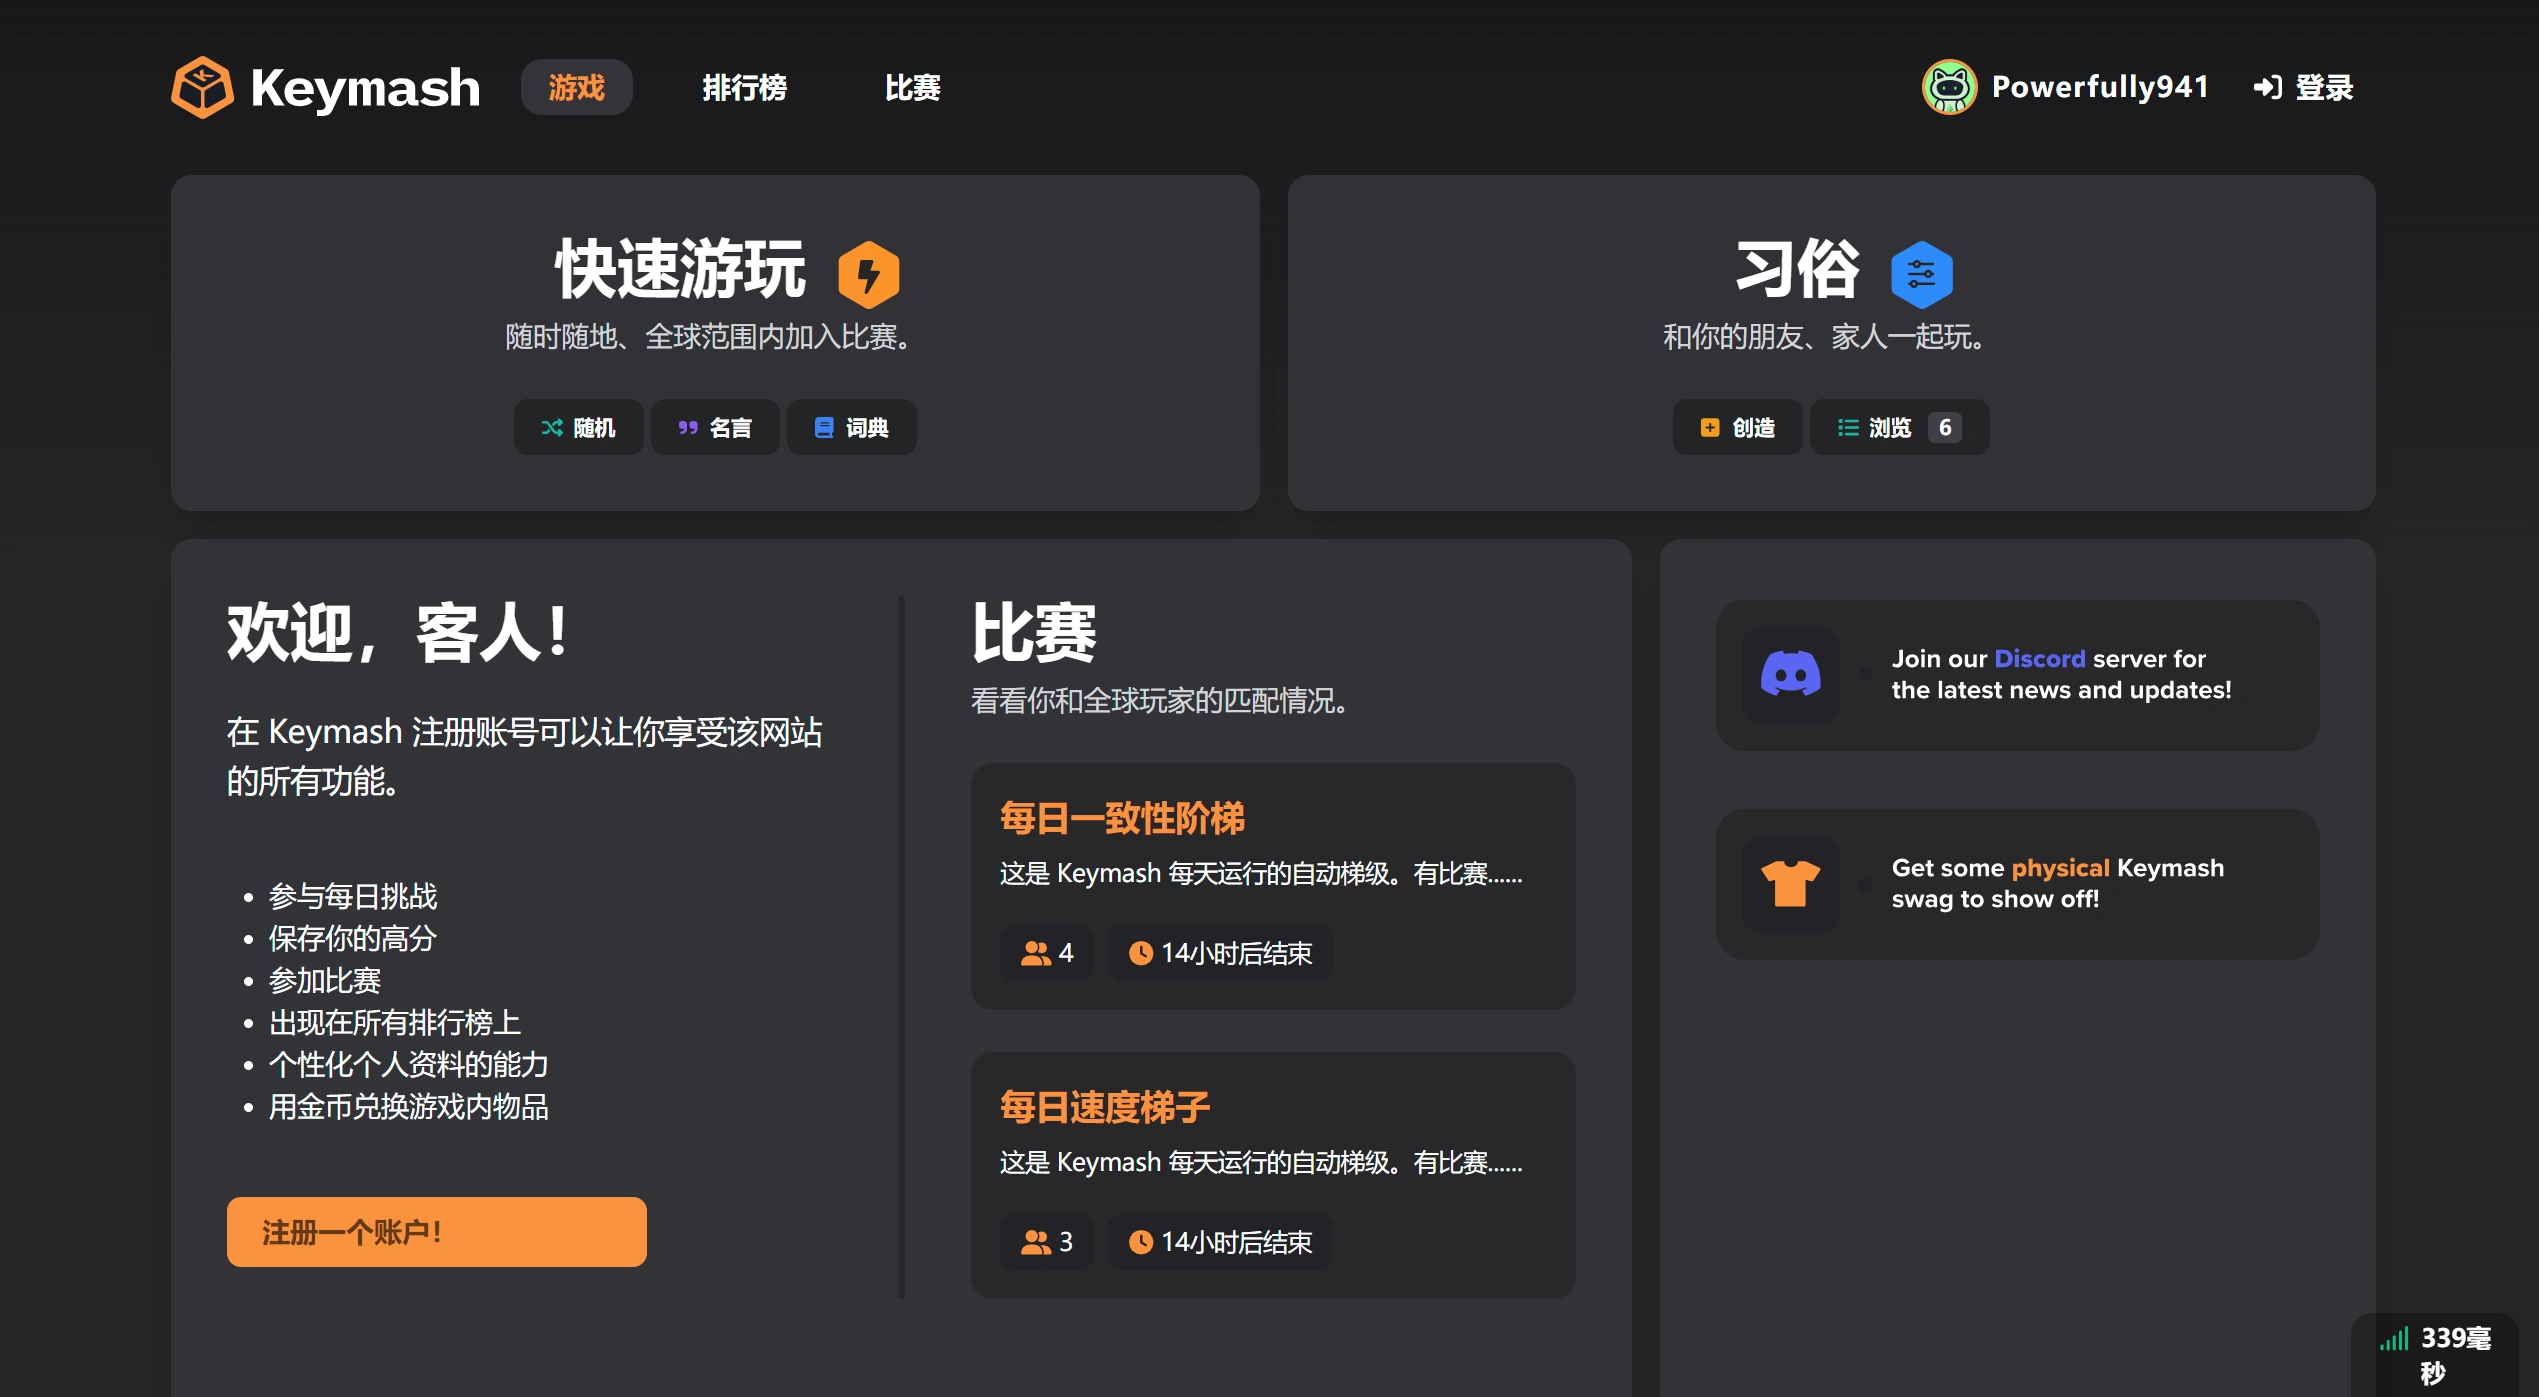The width and height of the screenshot is (2539, 1397).
Task: Click the Keymash brand name
Action: tap(365, 88)
